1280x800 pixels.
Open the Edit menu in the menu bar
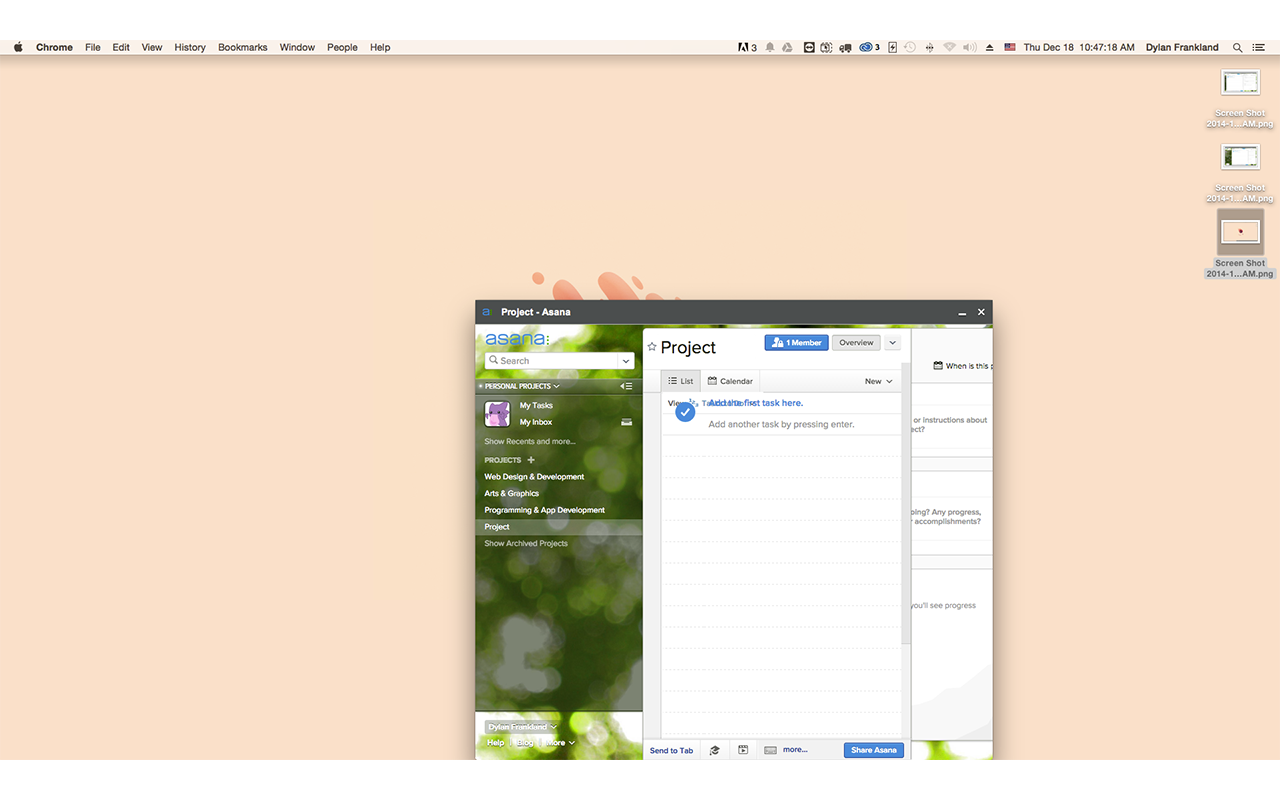tap(121, 47)
